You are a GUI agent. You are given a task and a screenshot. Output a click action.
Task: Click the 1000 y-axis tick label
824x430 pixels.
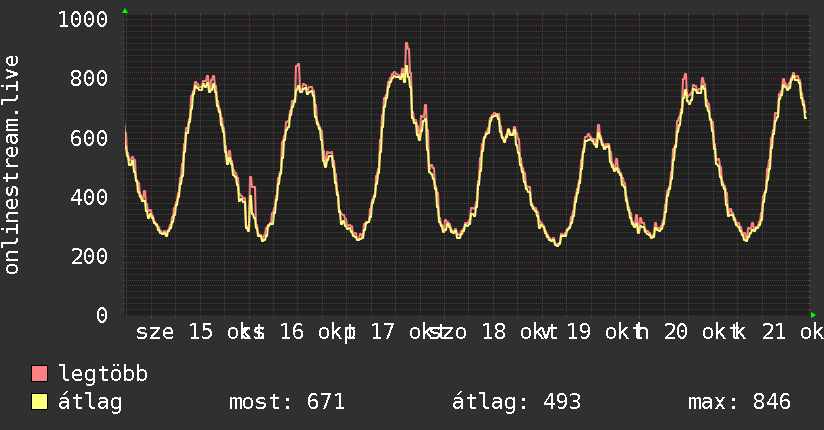tap(83, 19)
